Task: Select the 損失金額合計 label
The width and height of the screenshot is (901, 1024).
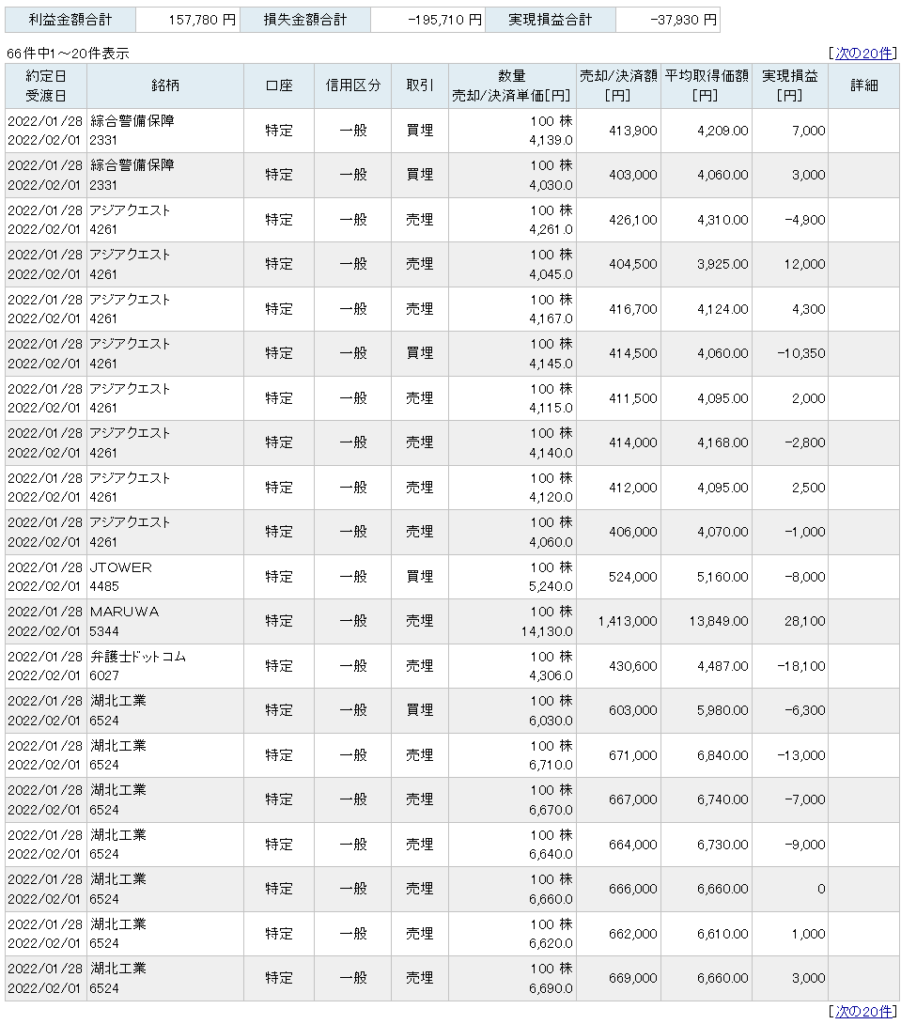Action: [305, 20]
